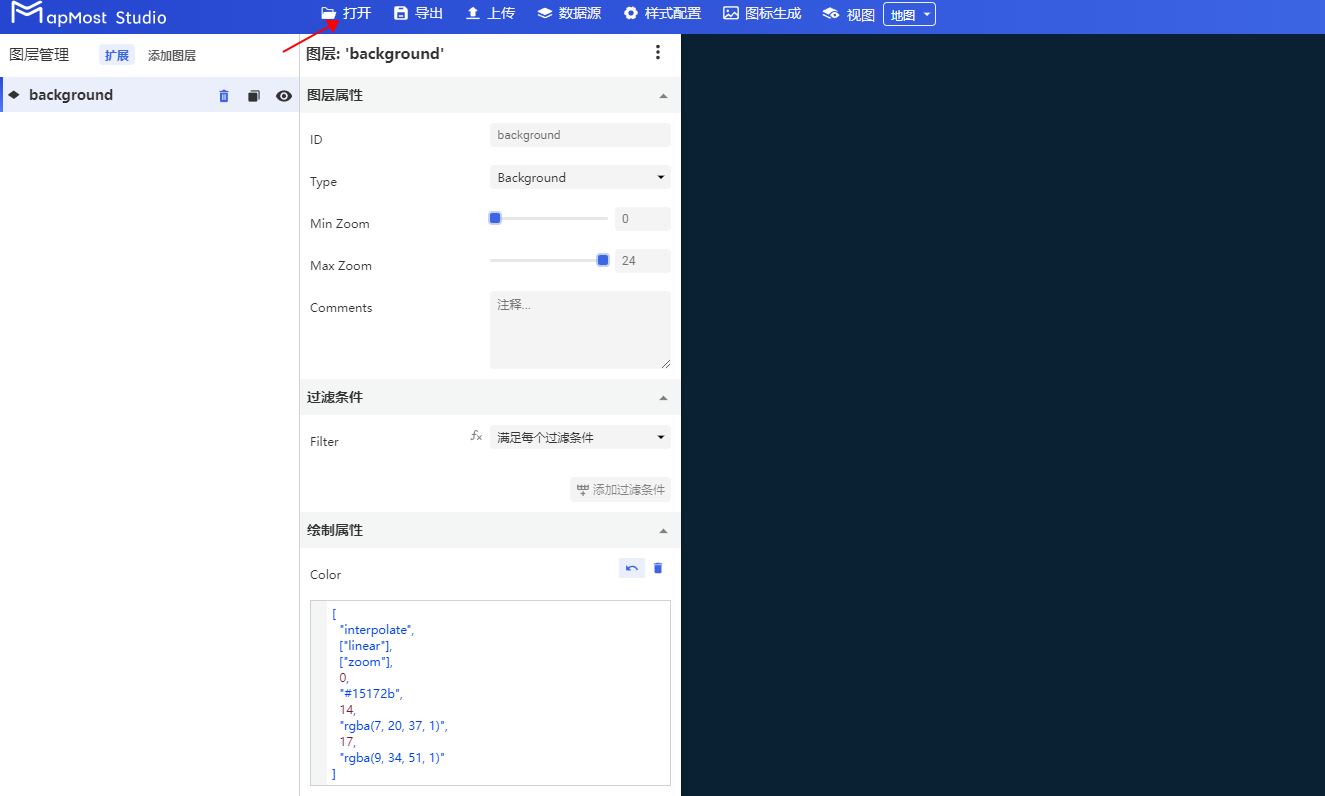Click the MapMost Studio logo
The height and width of the screenshot is (796, 1325).
point(88,14)
